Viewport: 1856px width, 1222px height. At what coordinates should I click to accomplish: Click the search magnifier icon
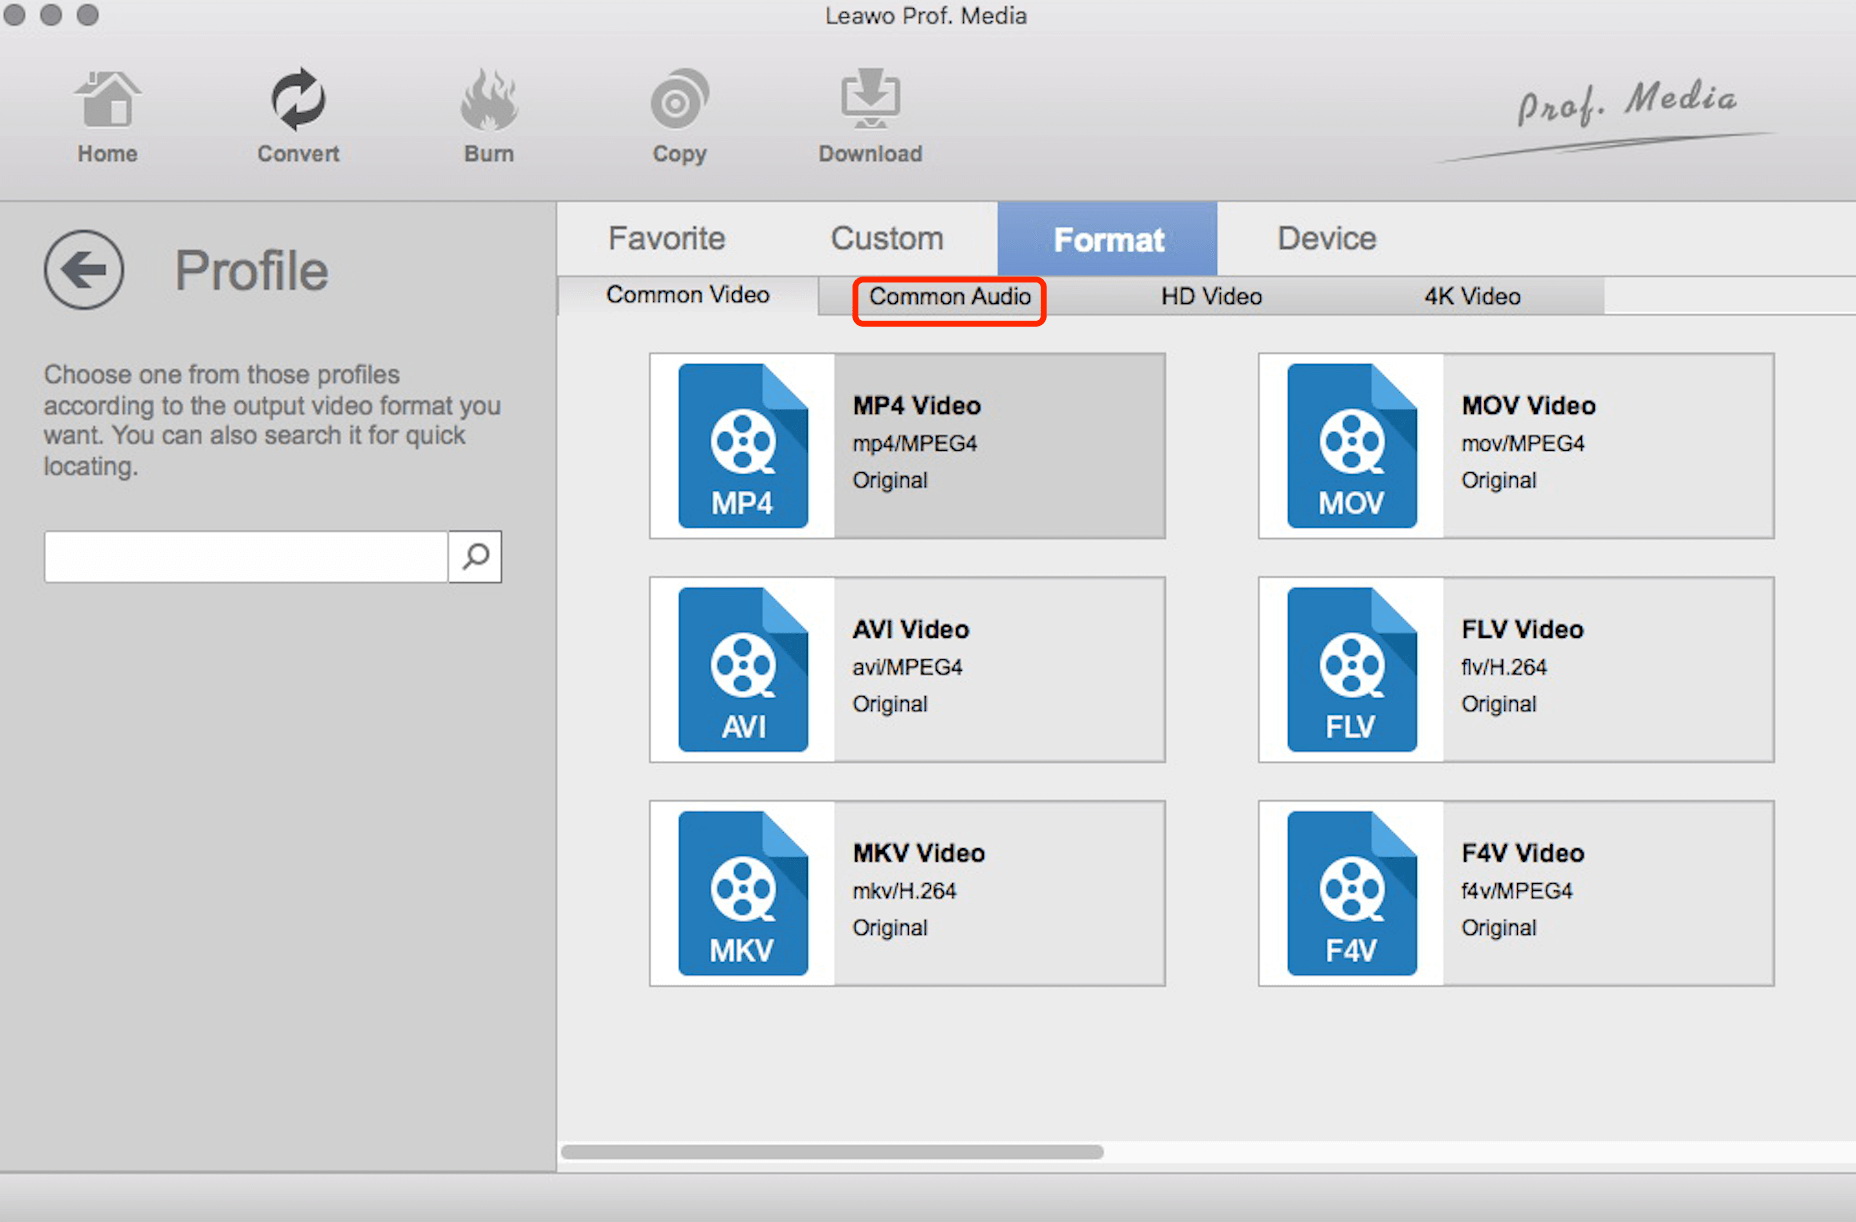pyautogui.click(x=475, y=557)
